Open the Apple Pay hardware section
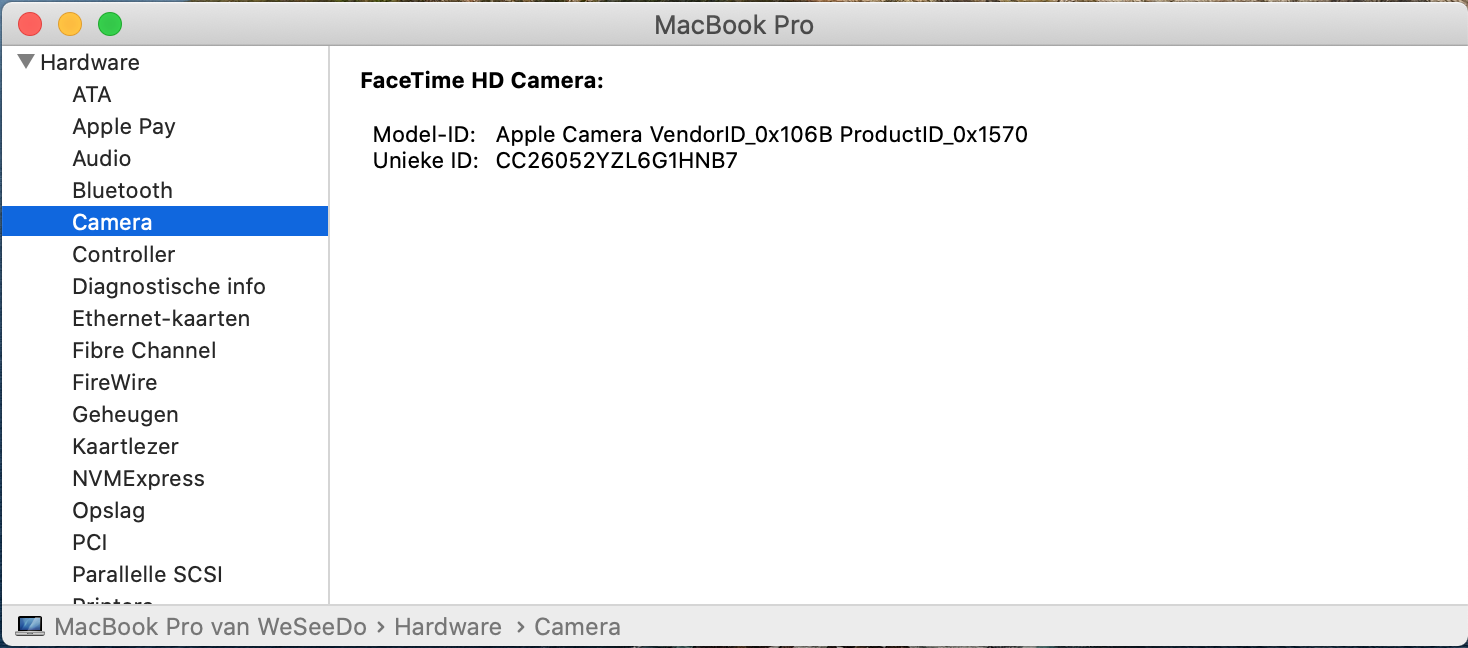The width and height of the screenshot is (1468, 648). click(124, 127)
